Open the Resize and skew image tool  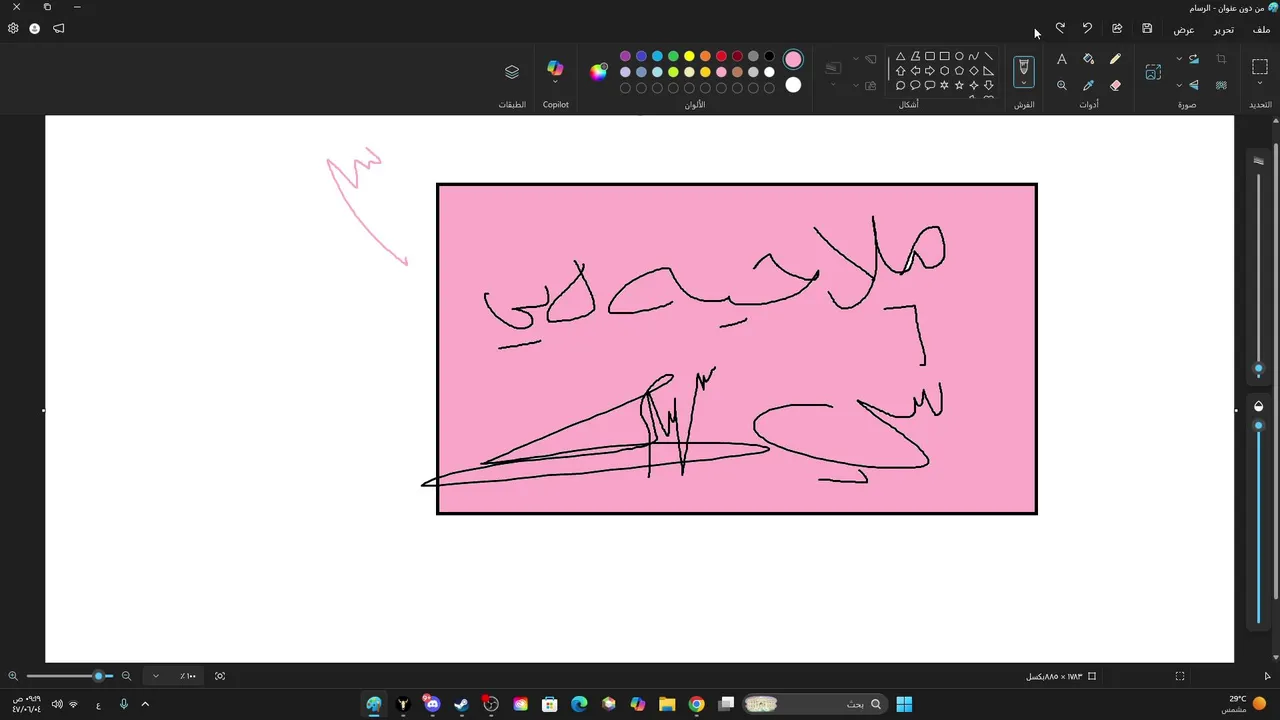click(1153, 72)
